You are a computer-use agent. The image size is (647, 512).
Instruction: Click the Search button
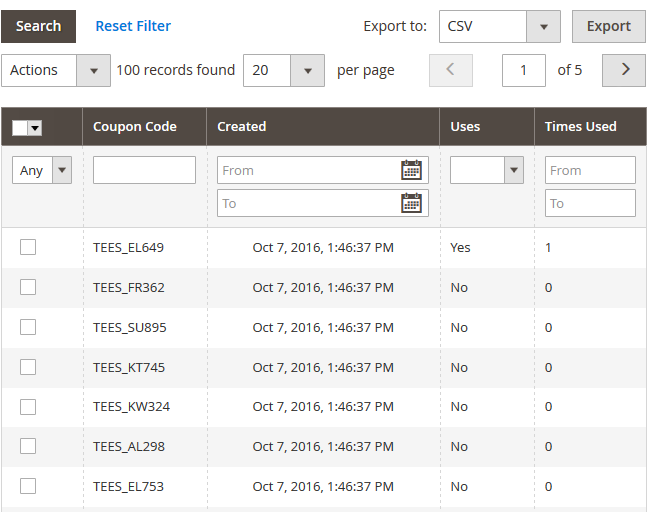point(39,26)
